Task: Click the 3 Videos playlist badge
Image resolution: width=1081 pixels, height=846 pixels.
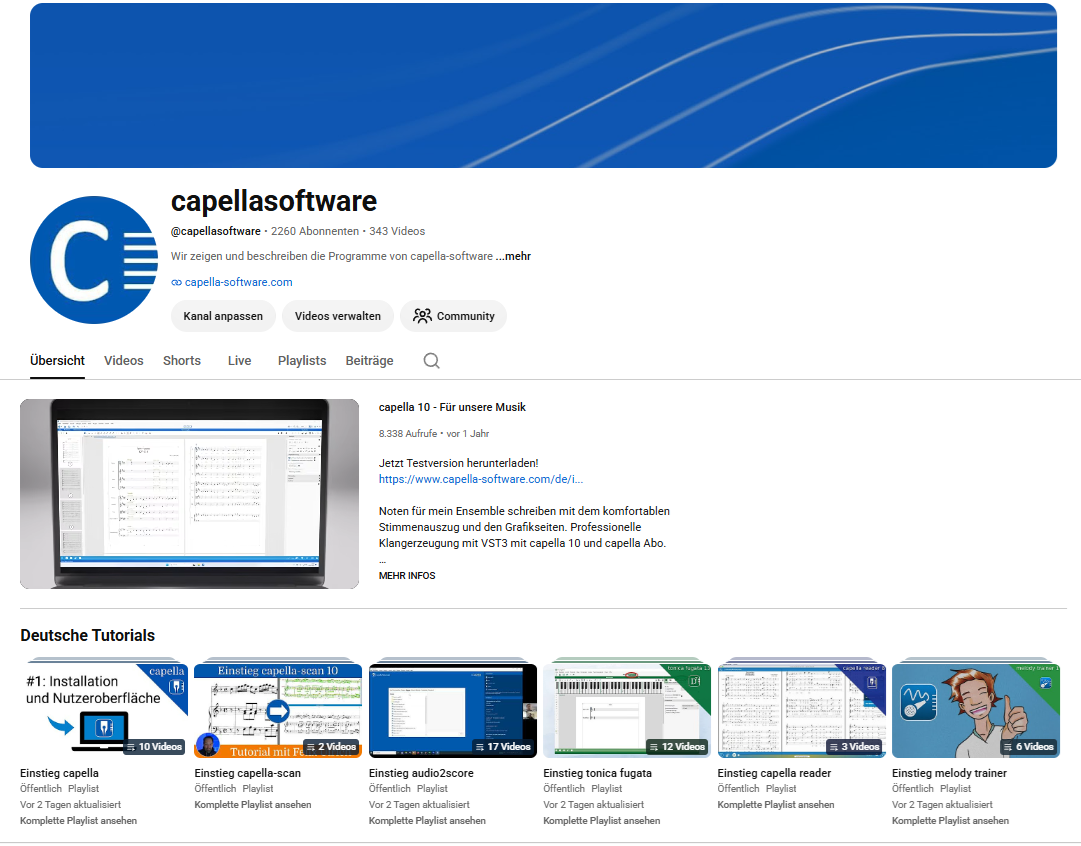Action: click(x=855, y=747)
